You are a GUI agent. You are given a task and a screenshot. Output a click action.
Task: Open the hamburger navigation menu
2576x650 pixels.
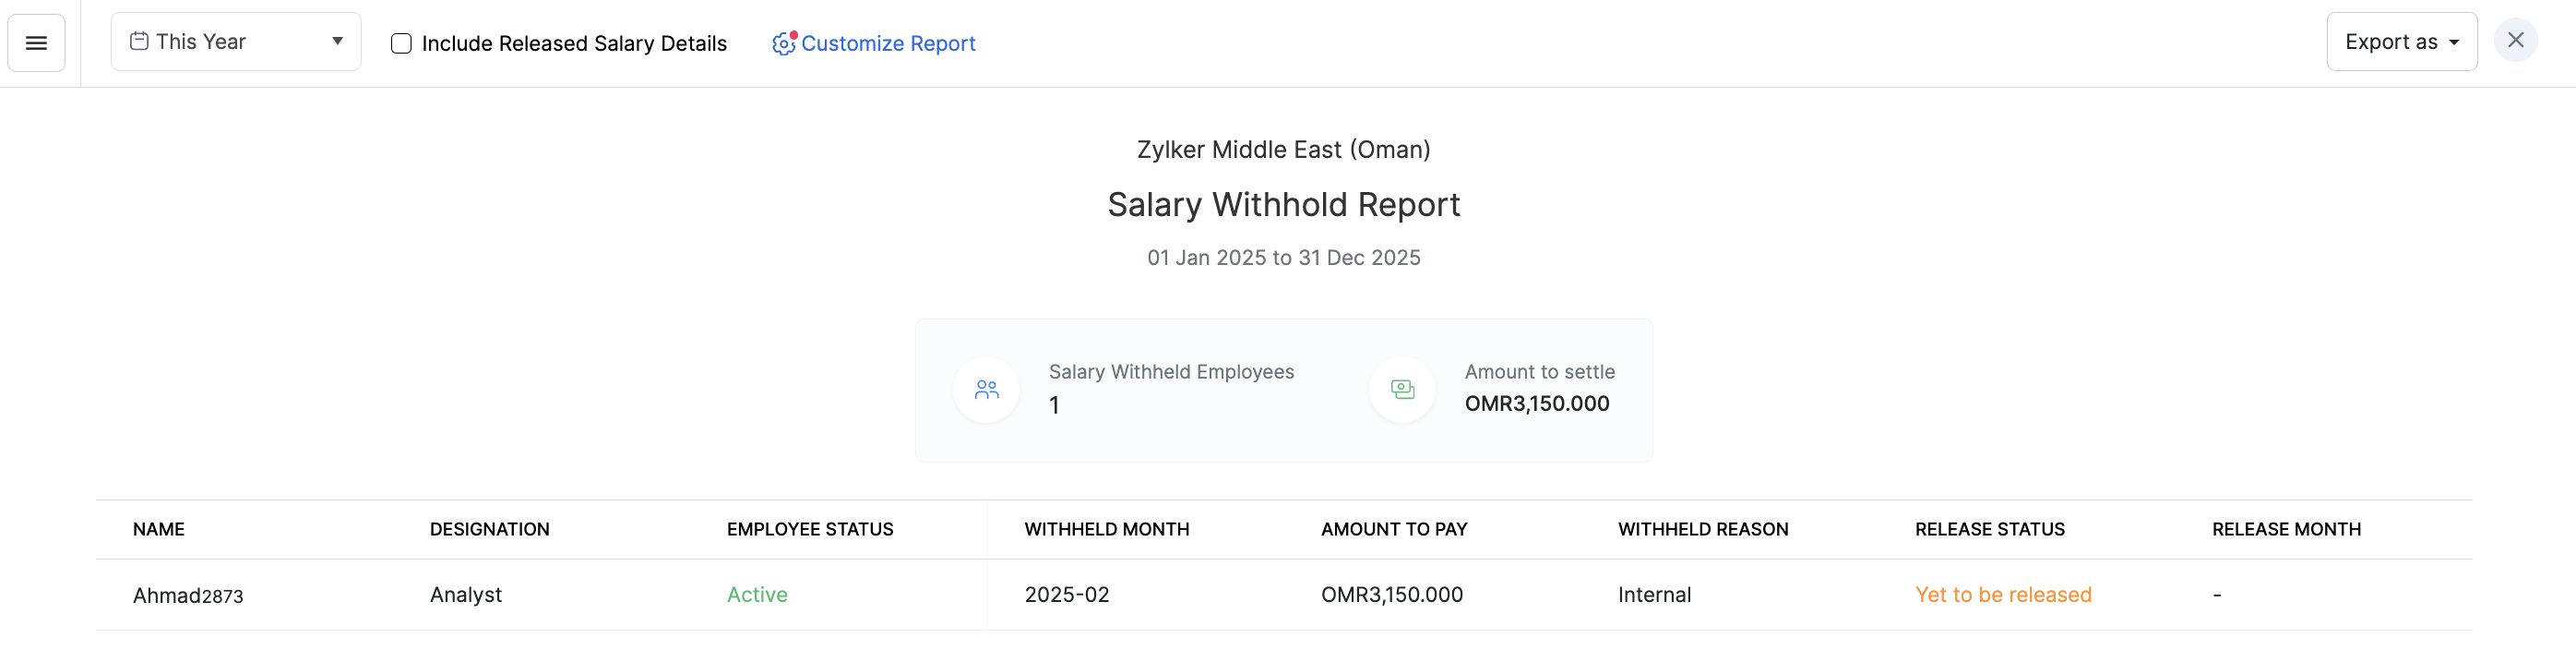[36, 43]
